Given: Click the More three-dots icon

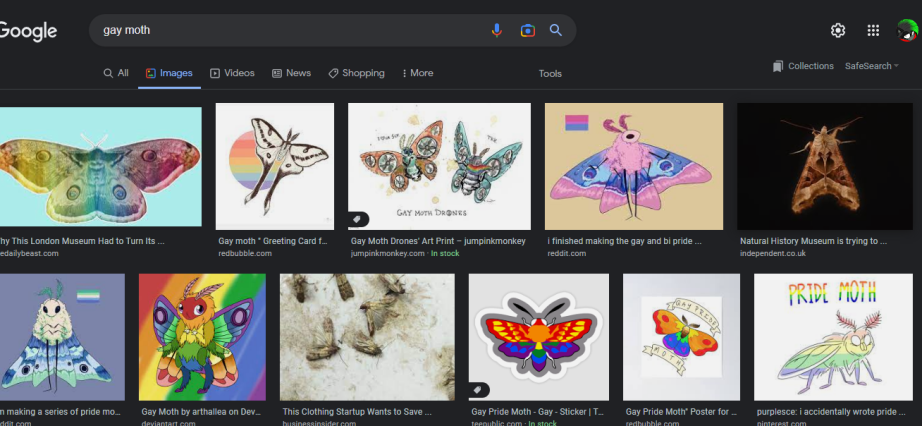Looking at the screenshot, I should [404, 74].
